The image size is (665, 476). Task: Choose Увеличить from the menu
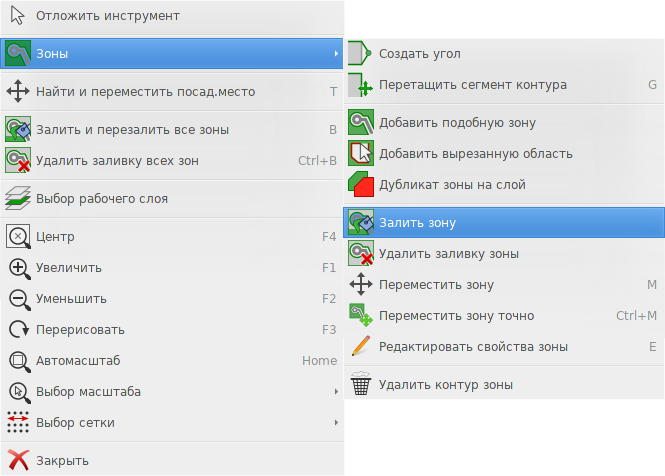pyautogui.click(x=172, y=268)
